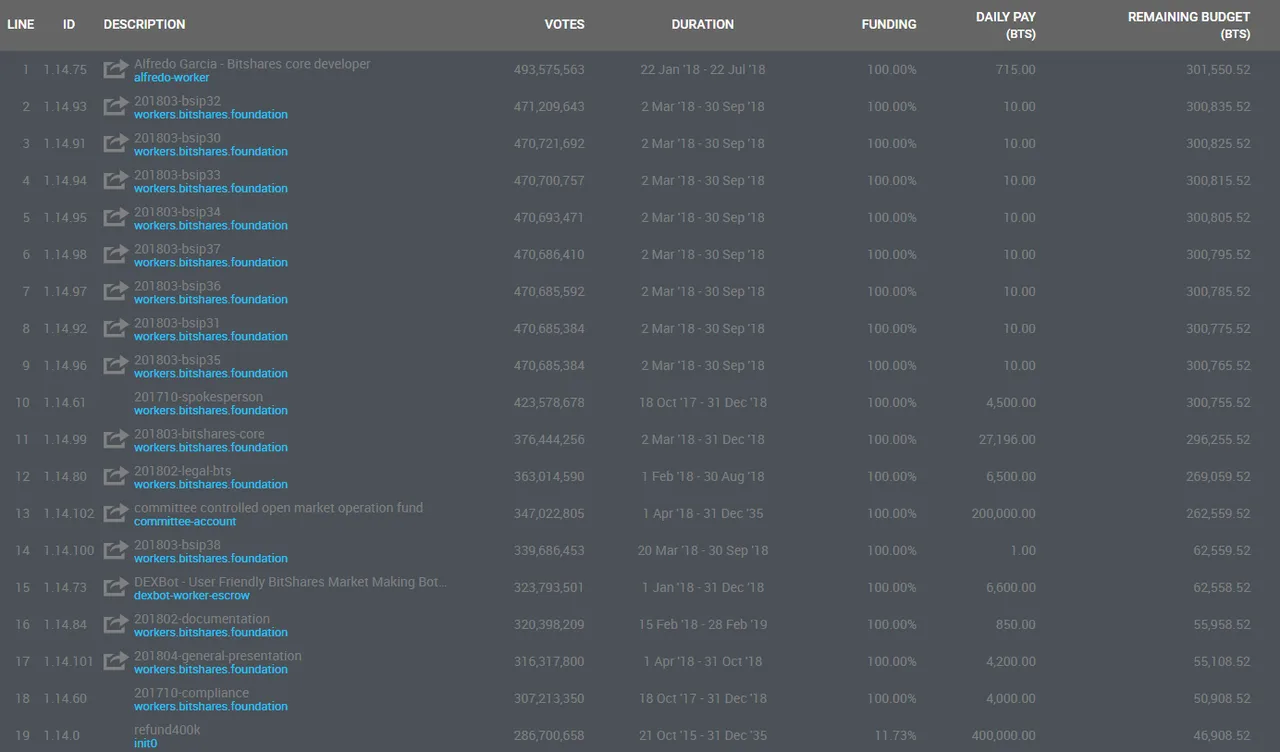Select 201802-documentation description
Image resolution: width=1280 pixels, height=752 pixels.
click(x=202, y=619)
